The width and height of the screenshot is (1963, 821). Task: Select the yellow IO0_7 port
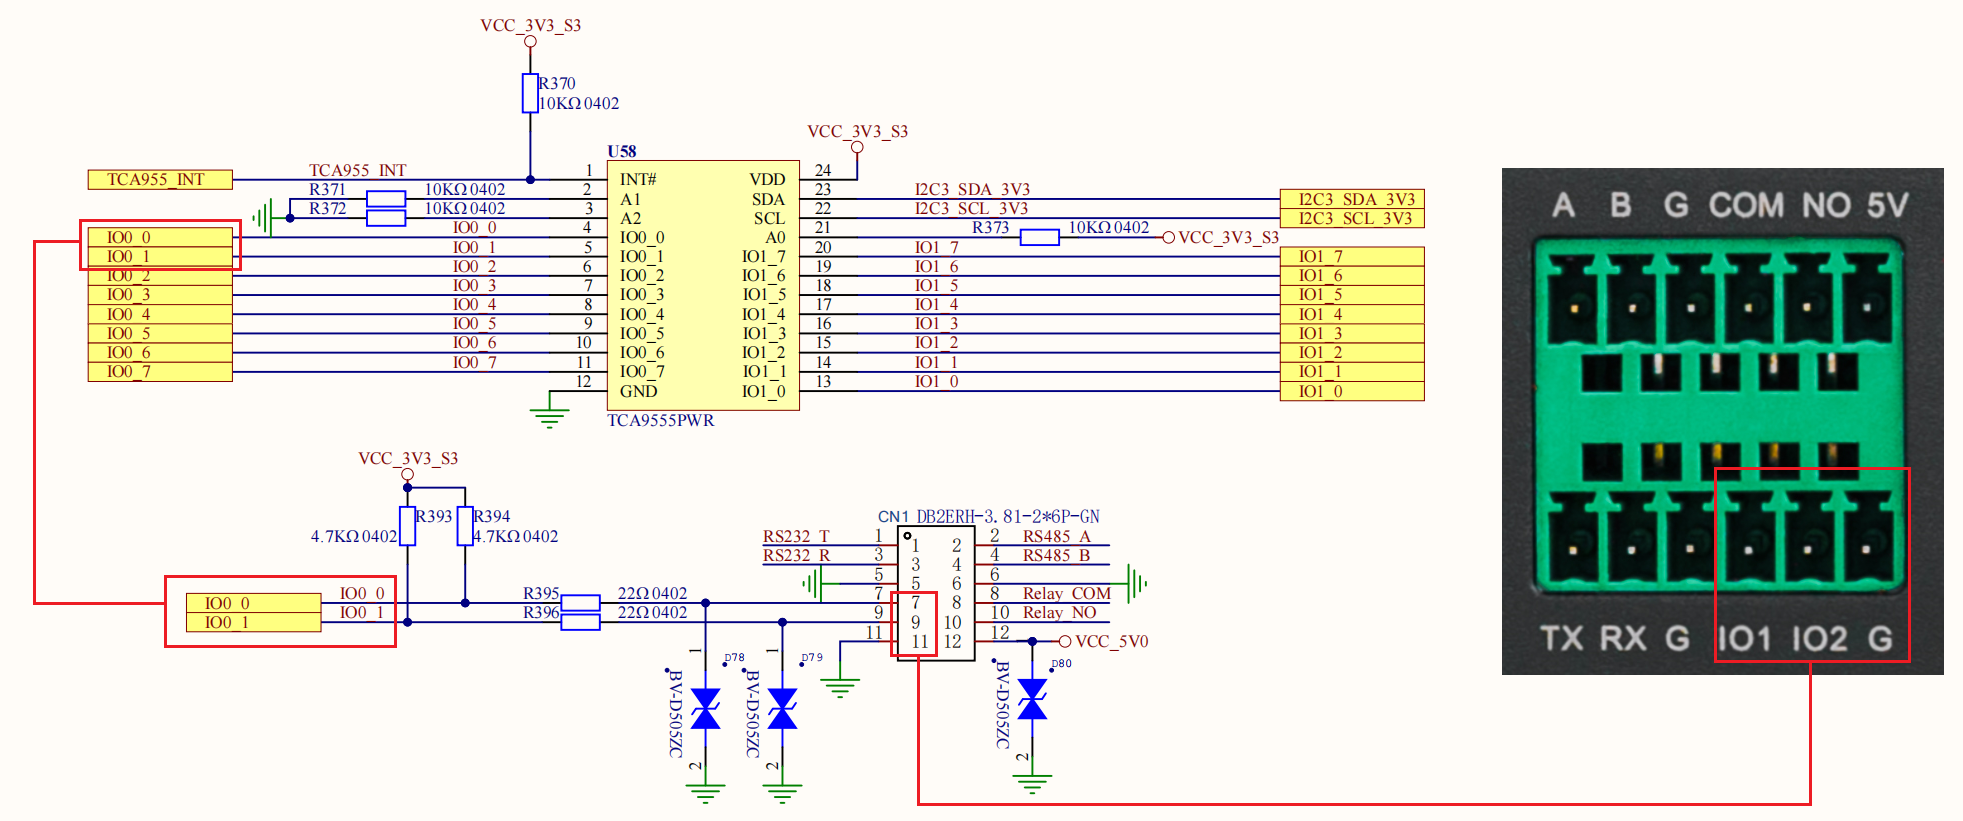160,372
